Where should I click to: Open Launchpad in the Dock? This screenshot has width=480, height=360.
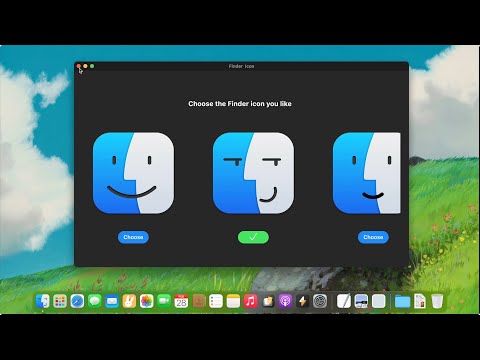[x=60, y=301]
